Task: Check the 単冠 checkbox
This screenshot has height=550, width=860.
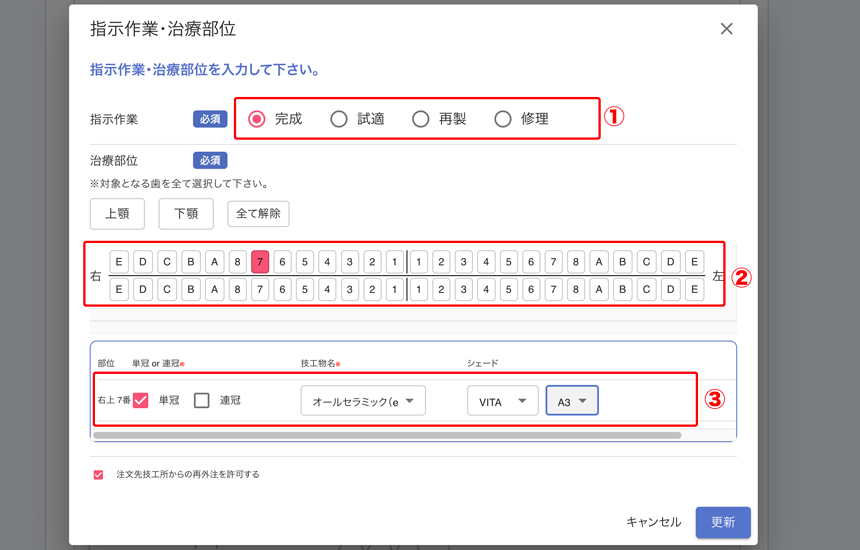Action: (x=141, y=400)
